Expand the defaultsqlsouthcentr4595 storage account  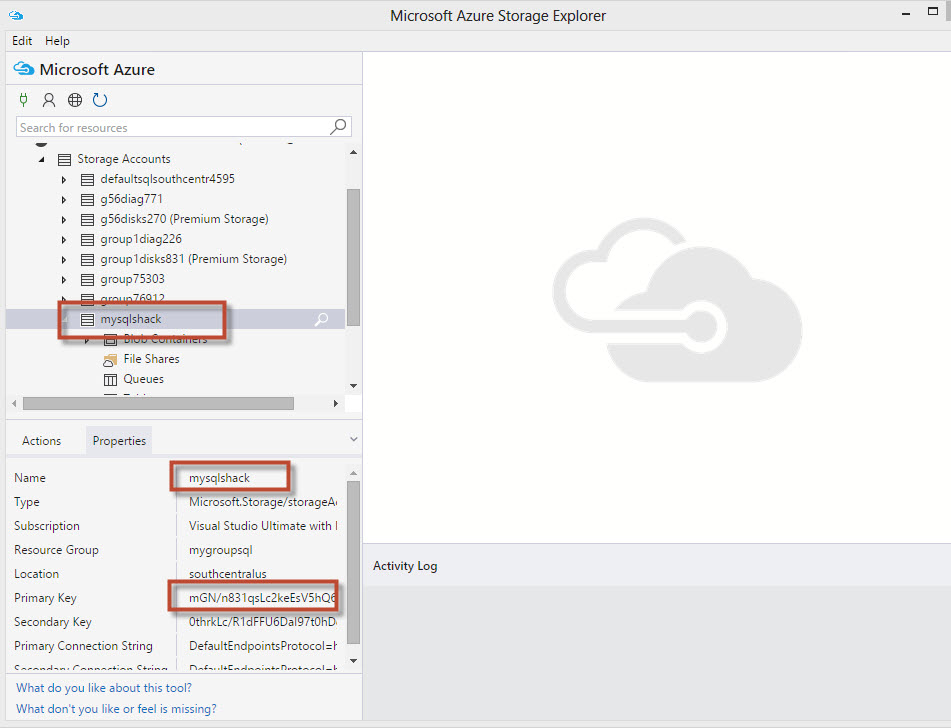click(64, 180)
